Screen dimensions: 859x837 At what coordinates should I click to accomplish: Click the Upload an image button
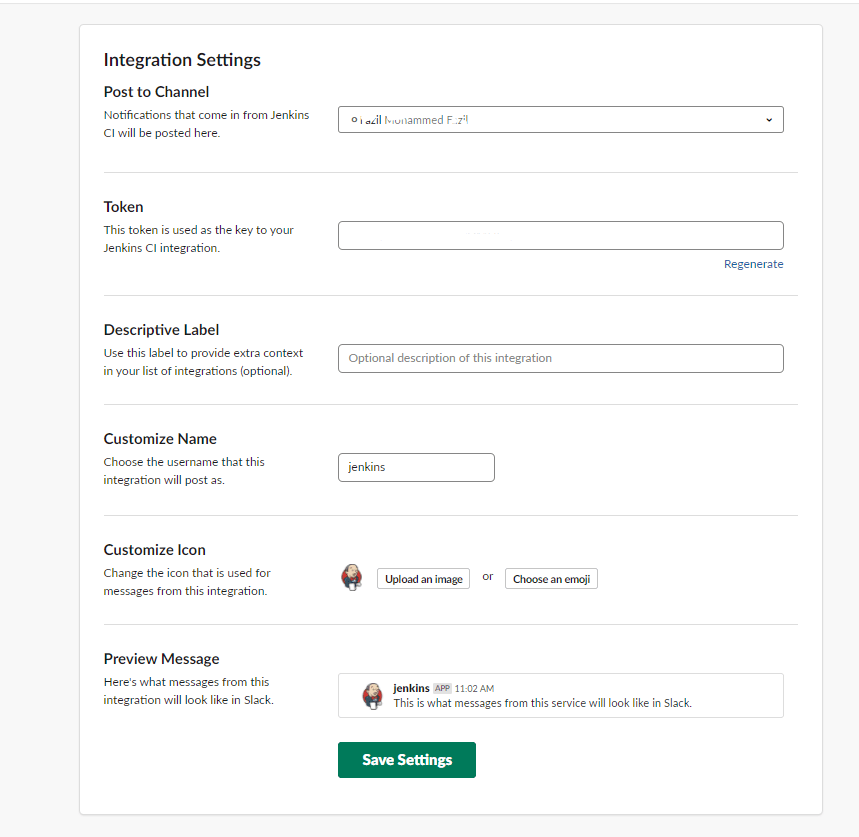click(423, 578)
